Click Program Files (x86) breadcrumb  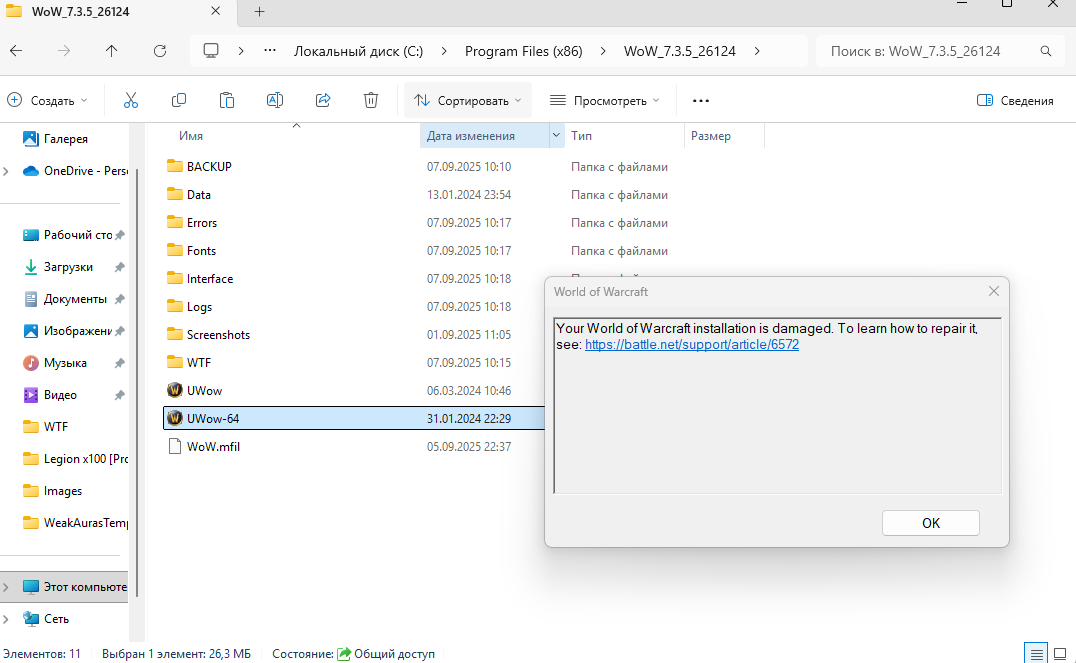coord(524,51)
